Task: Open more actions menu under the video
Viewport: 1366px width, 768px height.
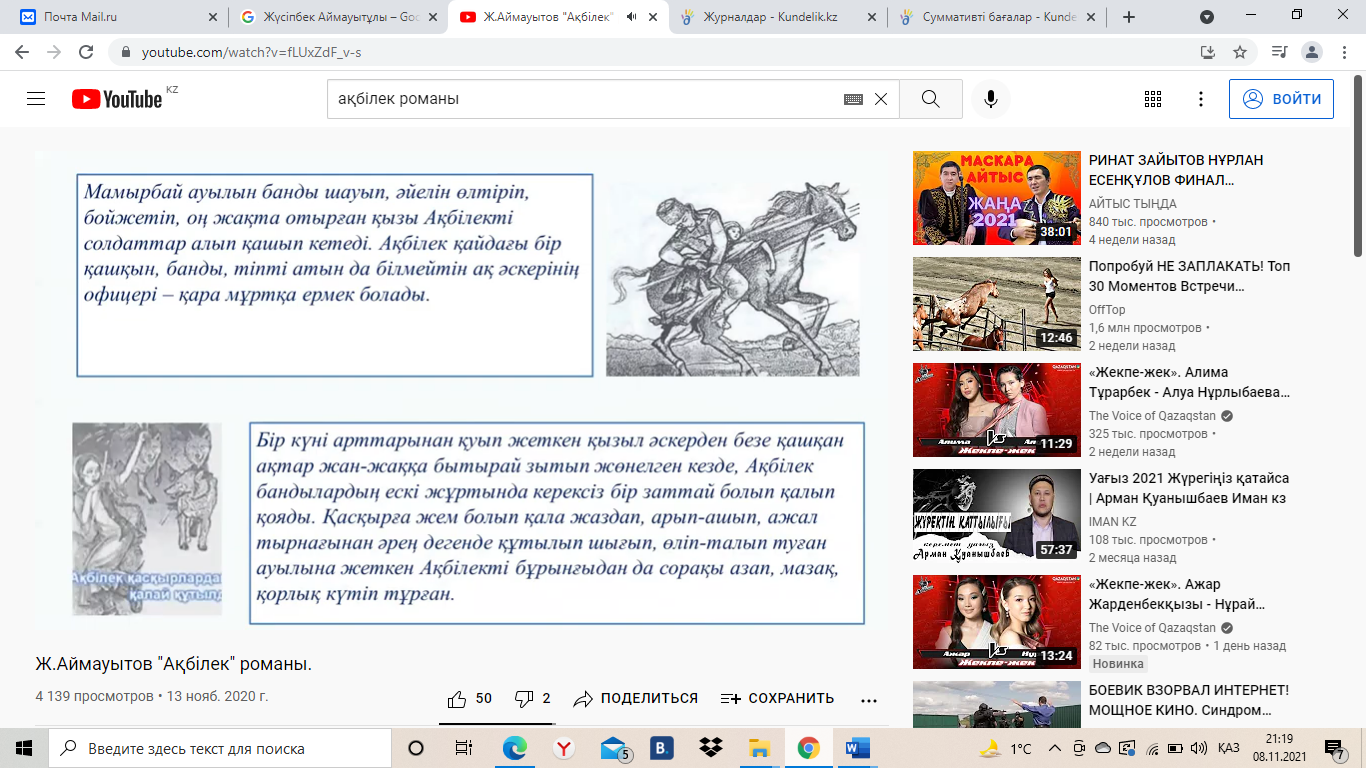Action: click(x=868, y=699)
